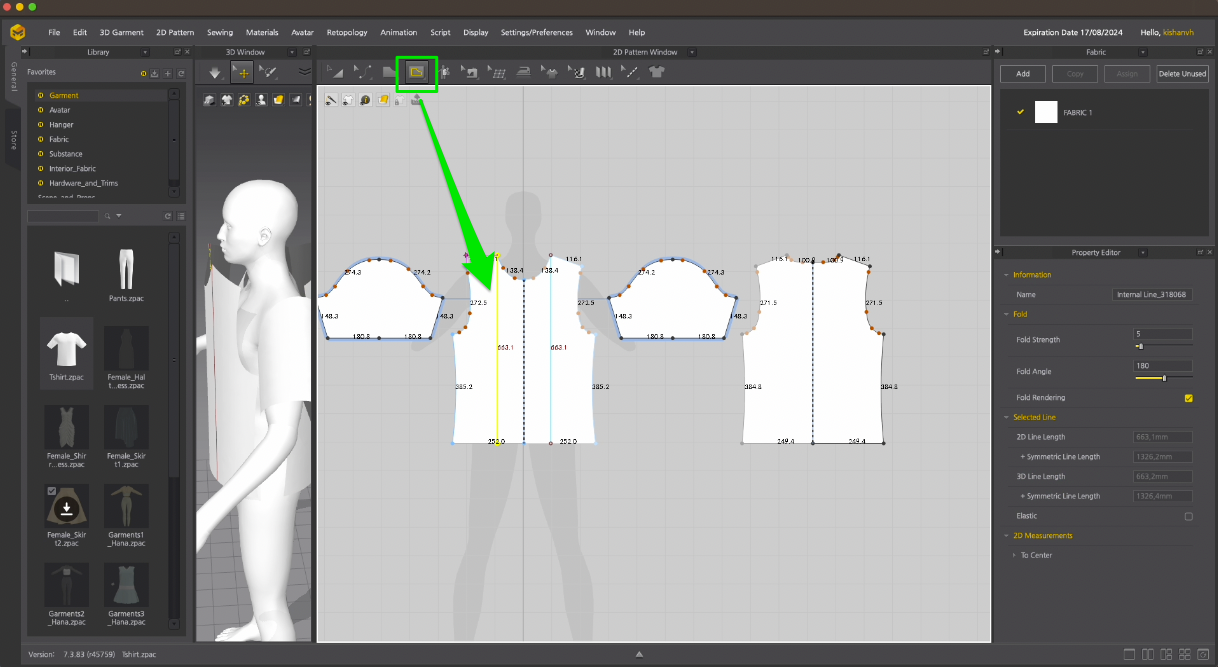
Task: Enable the Fold Rendering checkbox
Action: pyautogui.click(x=1188, y=398)
